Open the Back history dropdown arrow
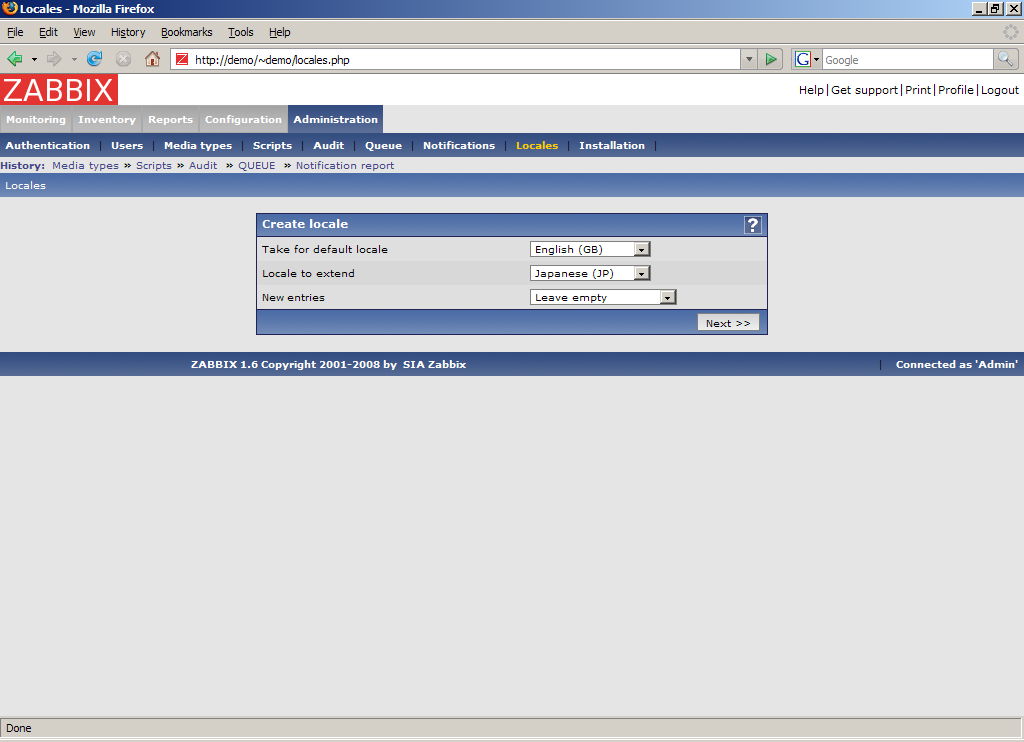This screenshot has width=1024, height=742. click(x=34, y=59)
